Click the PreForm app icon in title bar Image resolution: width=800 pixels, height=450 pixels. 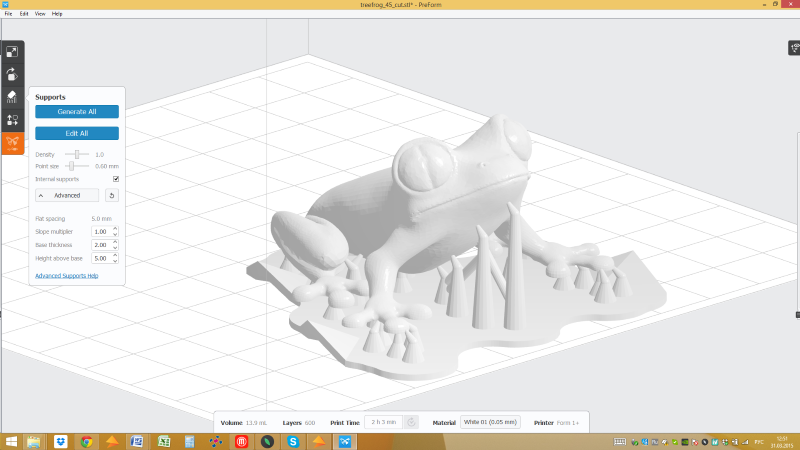(x=5, y=5)
